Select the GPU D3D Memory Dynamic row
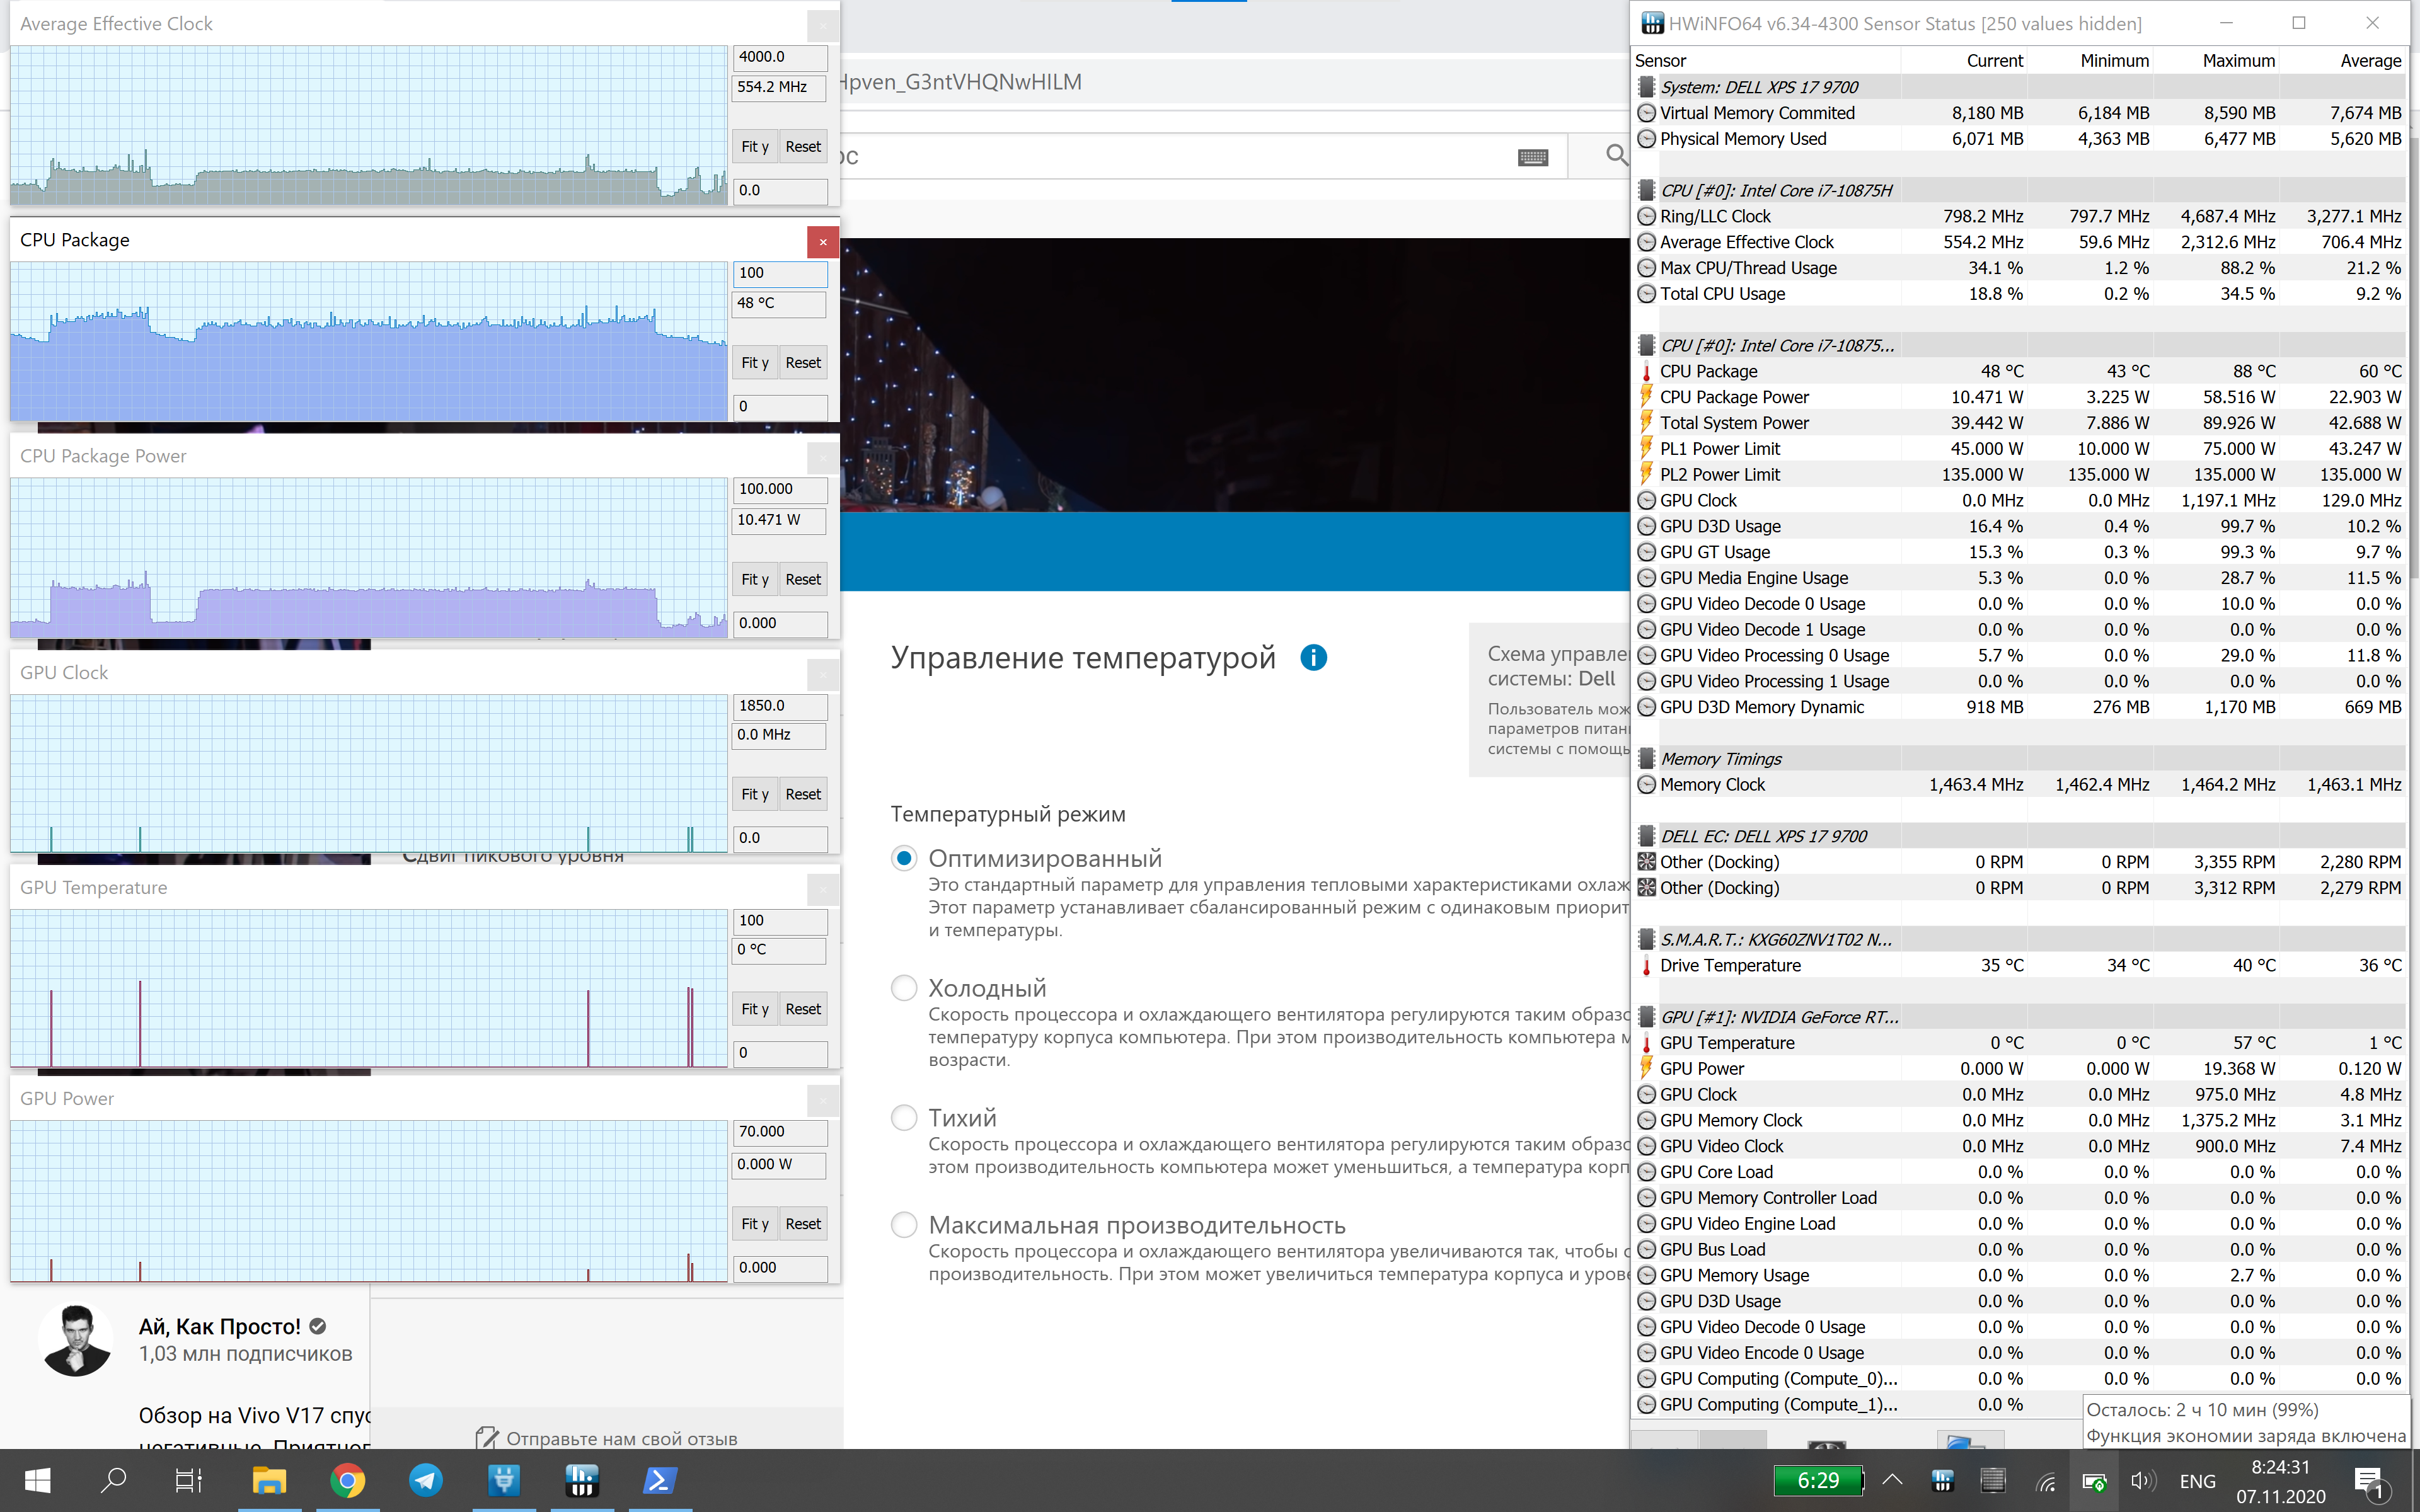2420x1512 pixels. (x=2018, y=707)
